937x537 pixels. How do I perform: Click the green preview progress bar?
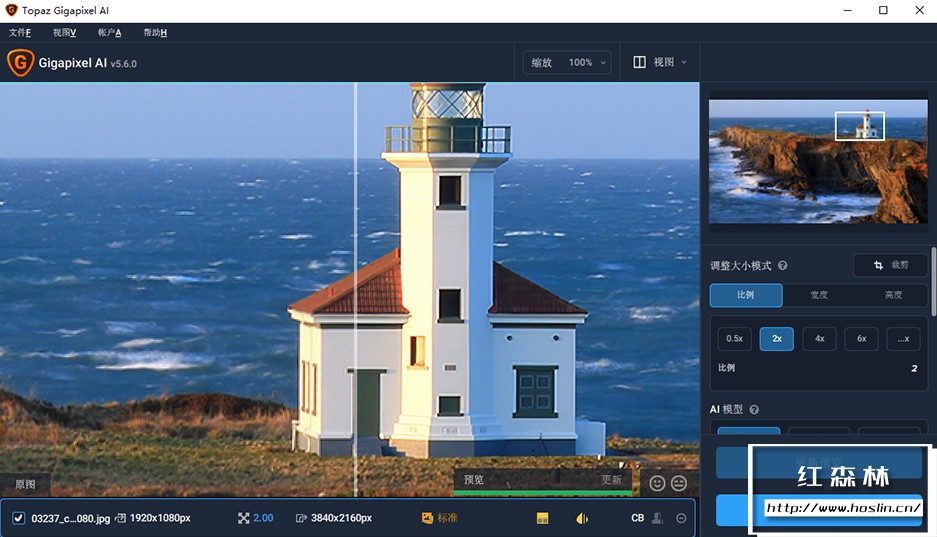point(543,493)
